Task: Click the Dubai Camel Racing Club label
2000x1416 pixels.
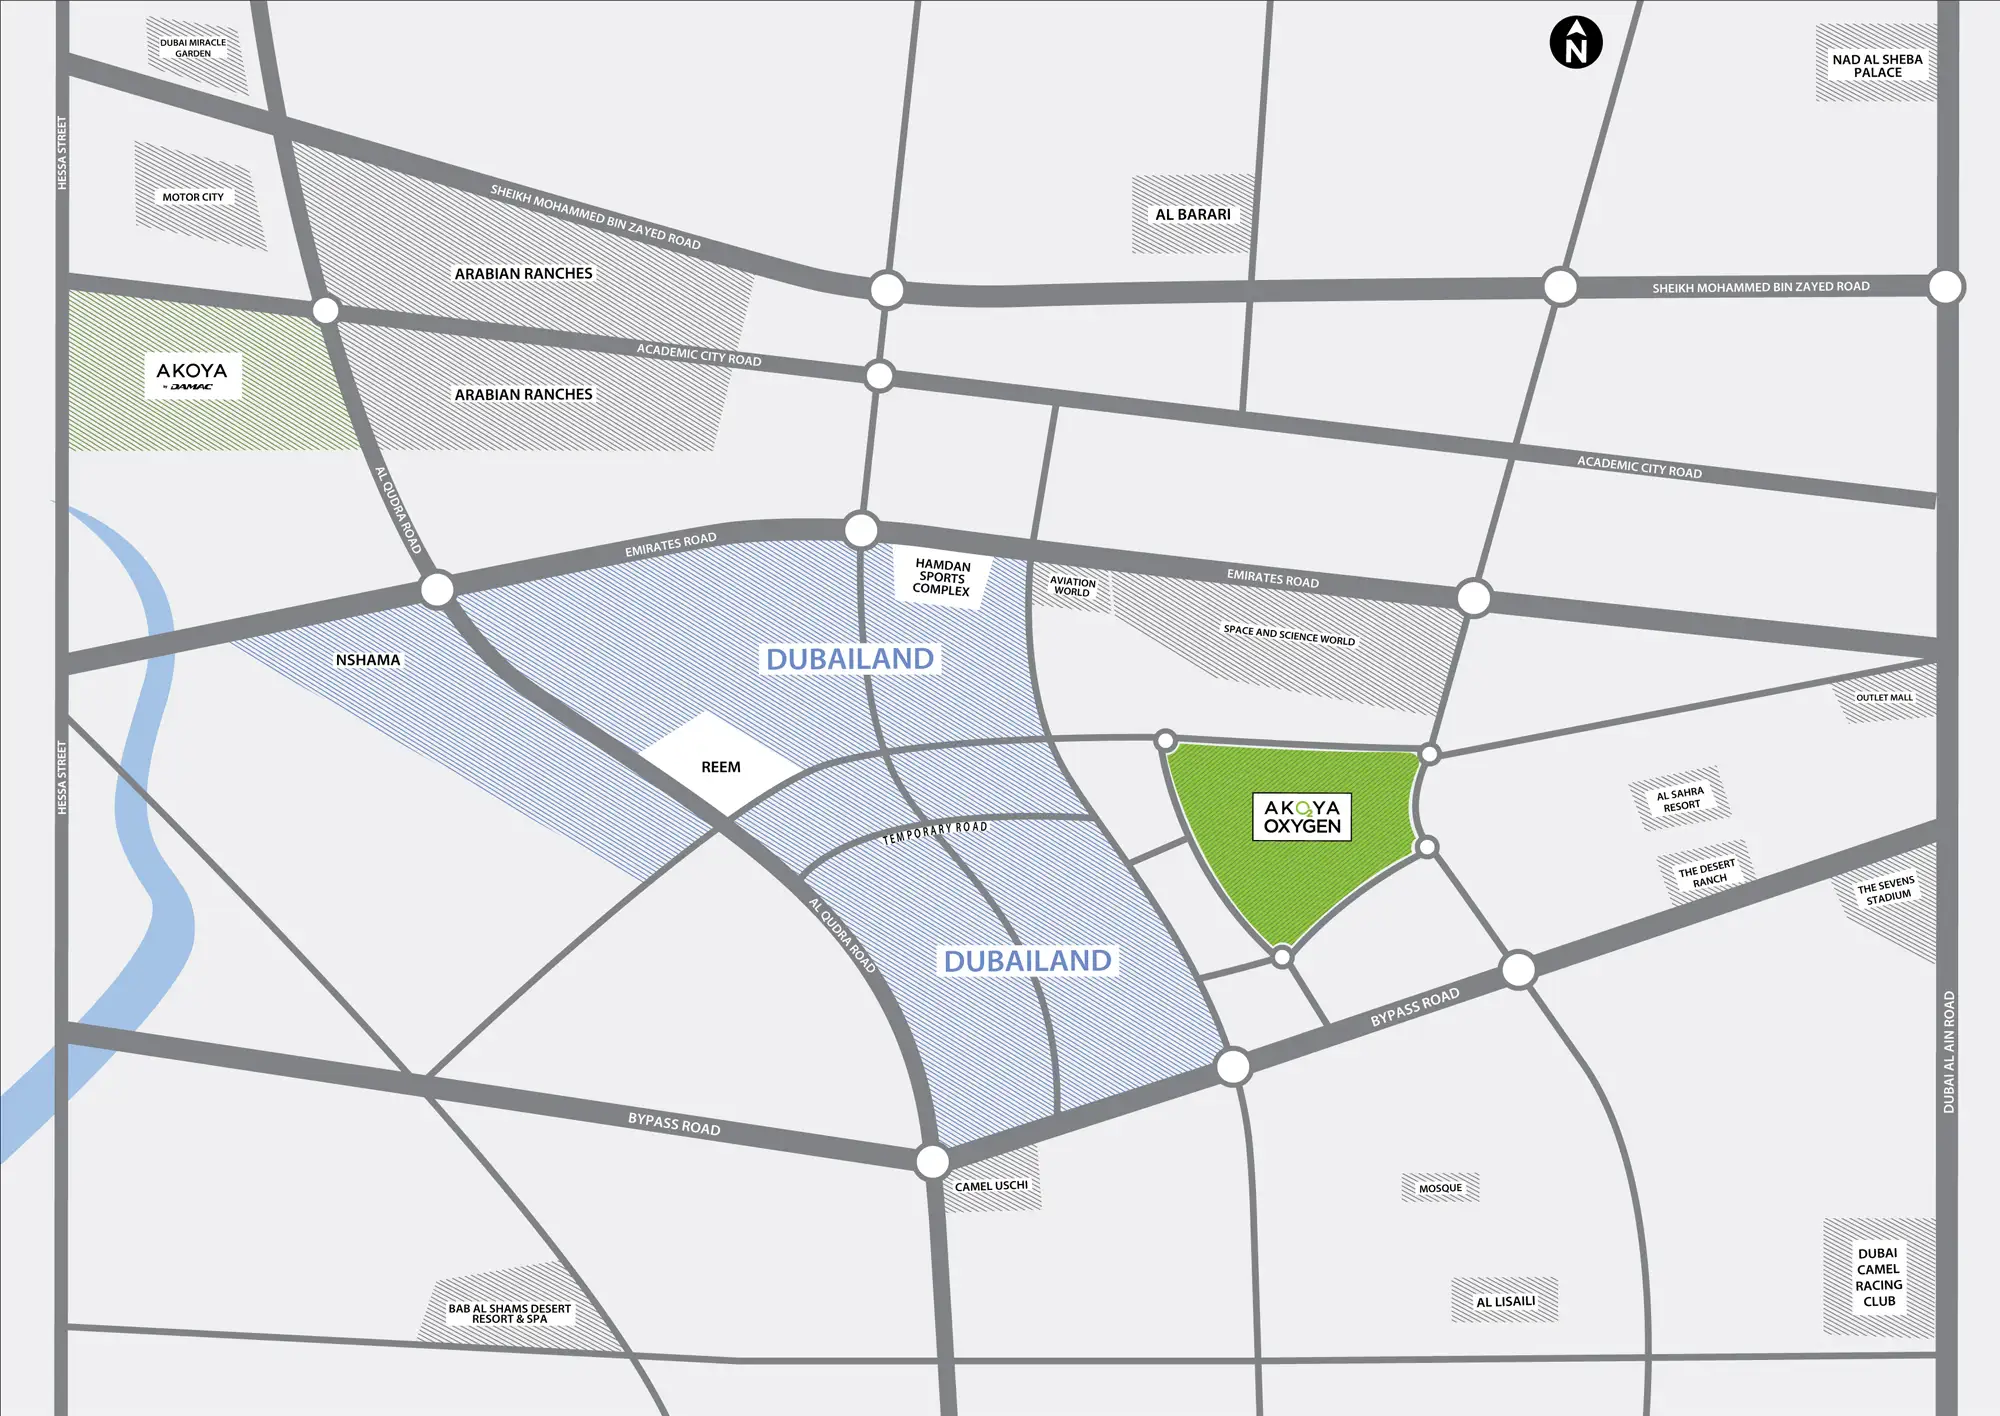Action: click(1878, 1277)
